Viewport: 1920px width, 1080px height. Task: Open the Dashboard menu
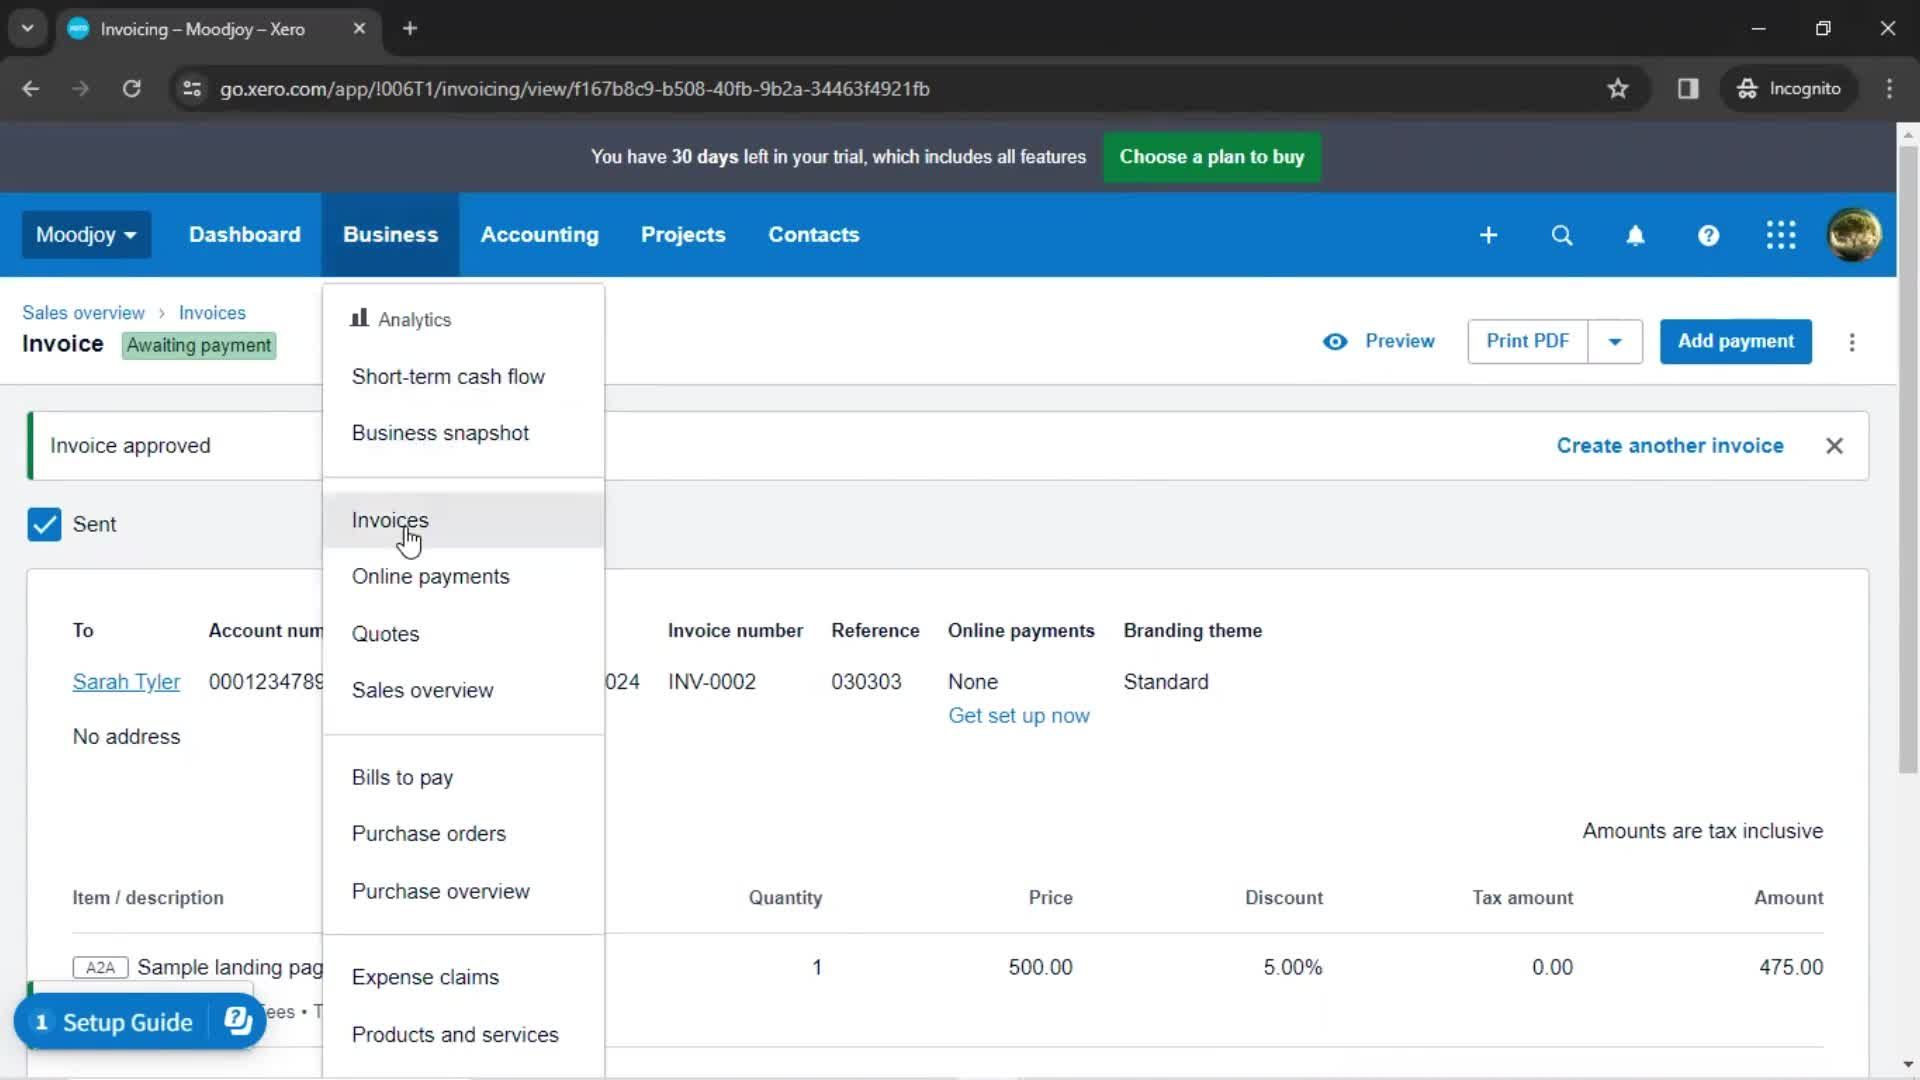coord(244,235)
